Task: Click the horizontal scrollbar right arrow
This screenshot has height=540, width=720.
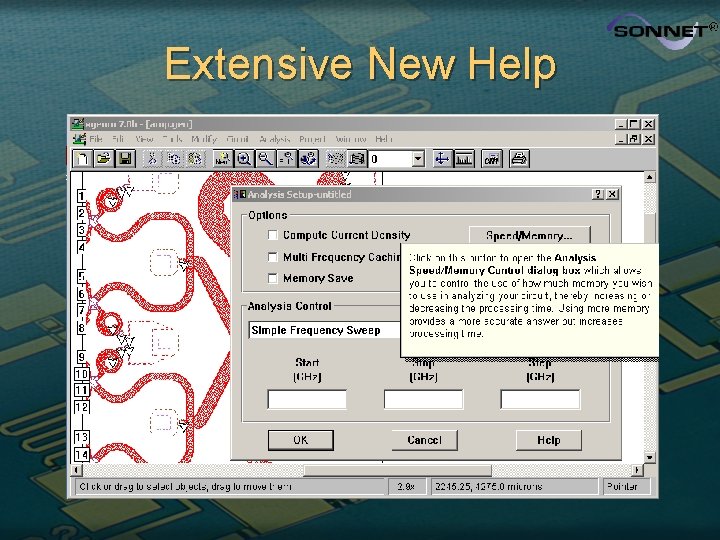Action: pyautogui.click(x=637, y=470)
